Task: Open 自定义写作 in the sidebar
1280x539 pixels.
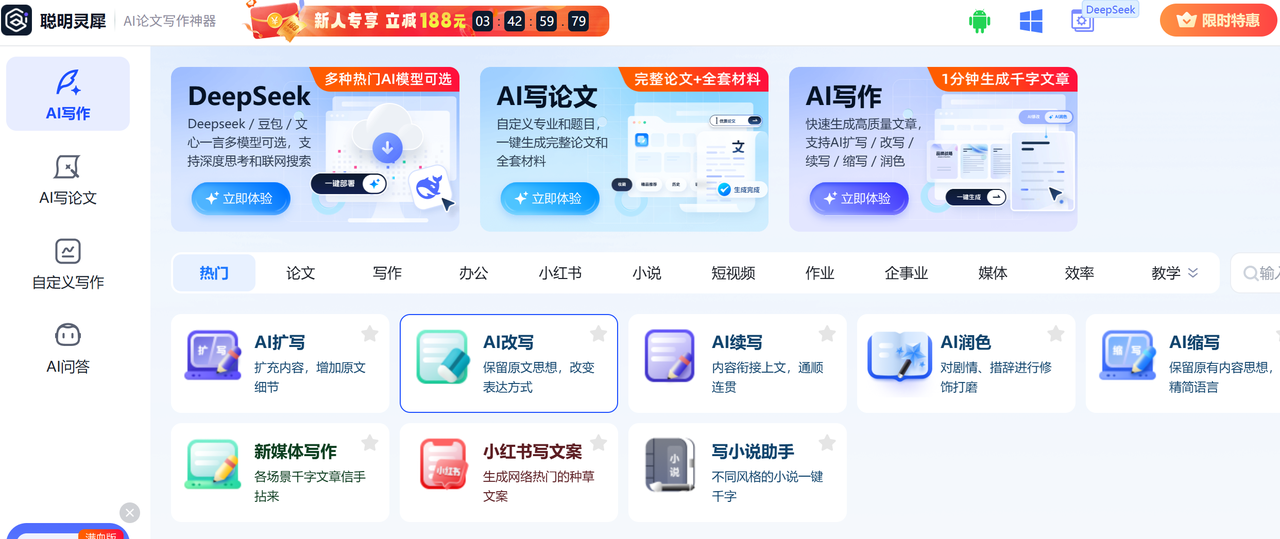Action: pyautogui.click(x=68, y=263)
